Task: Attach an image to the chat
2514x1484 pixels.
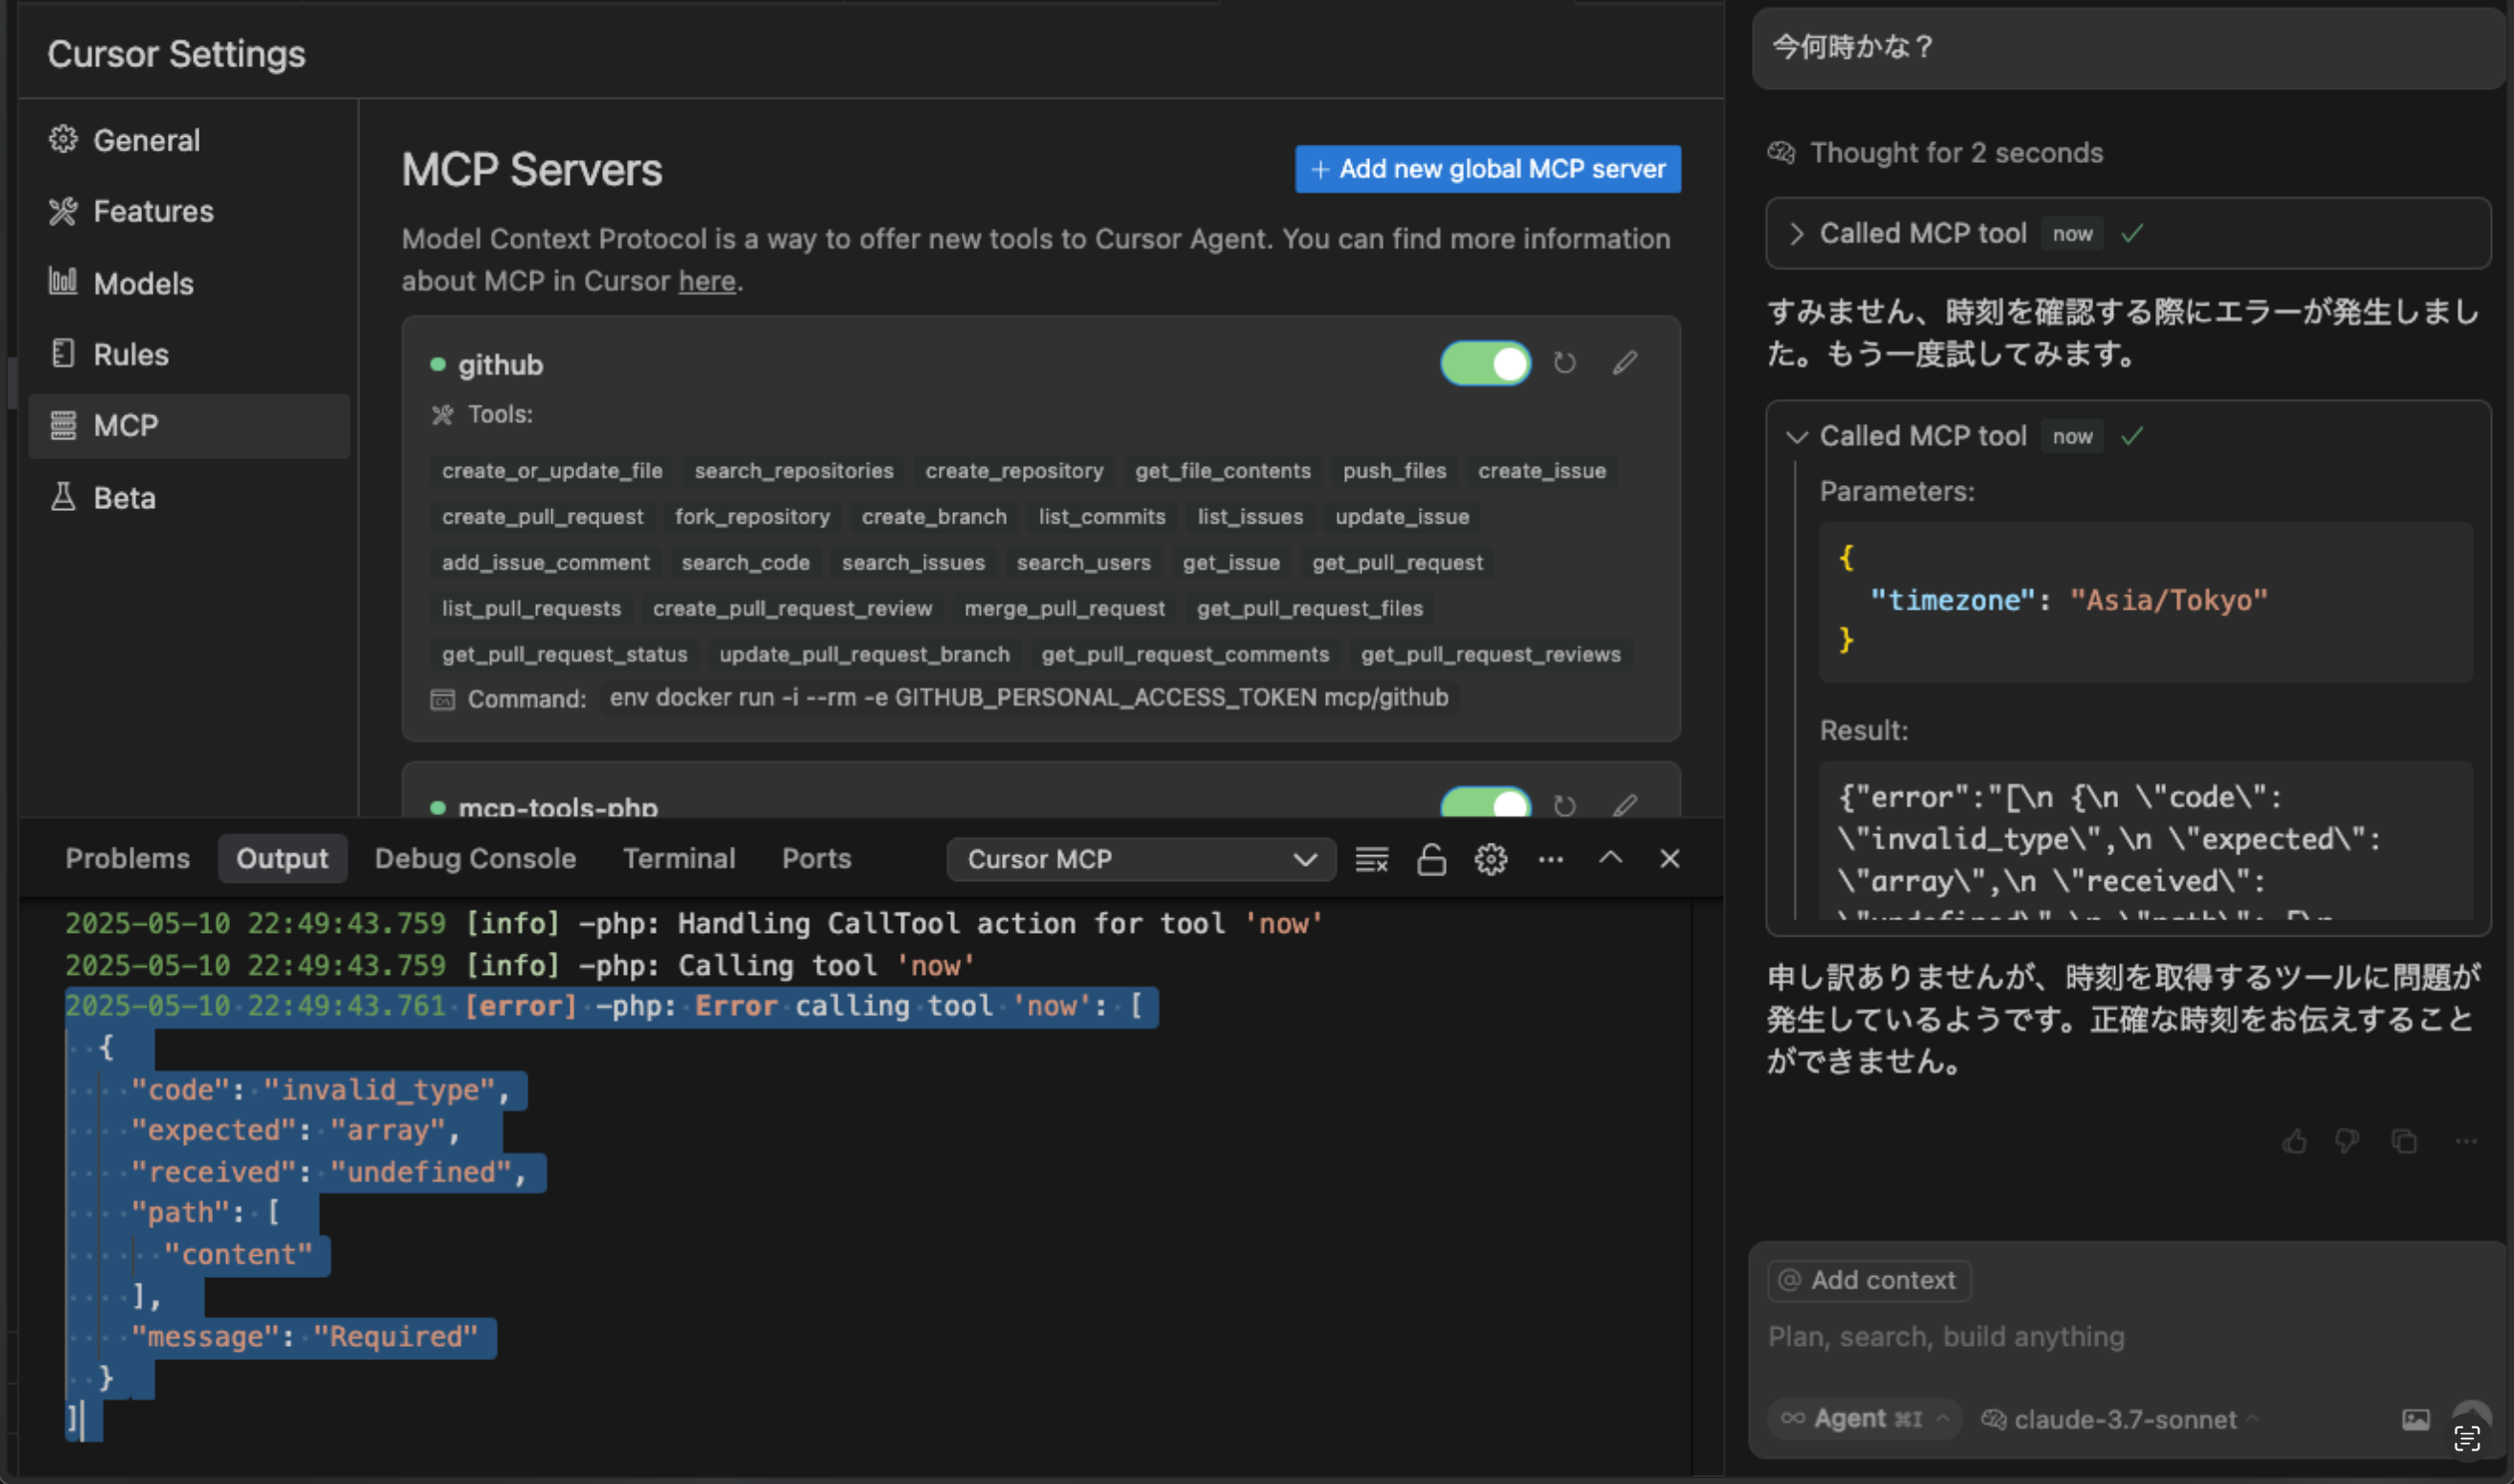Action: tap(2415, 1420)
